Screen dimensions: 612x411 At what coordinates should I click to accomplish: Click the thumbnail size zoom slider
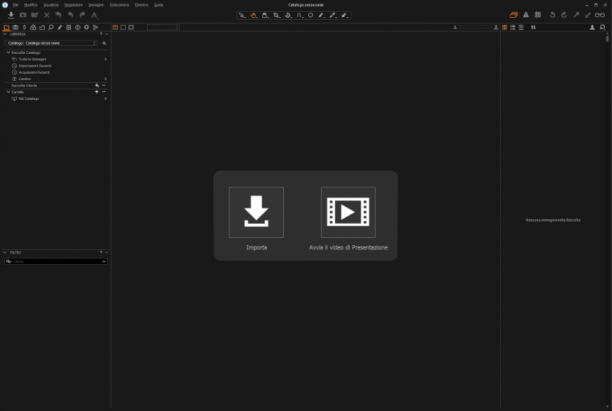(475, 27)
